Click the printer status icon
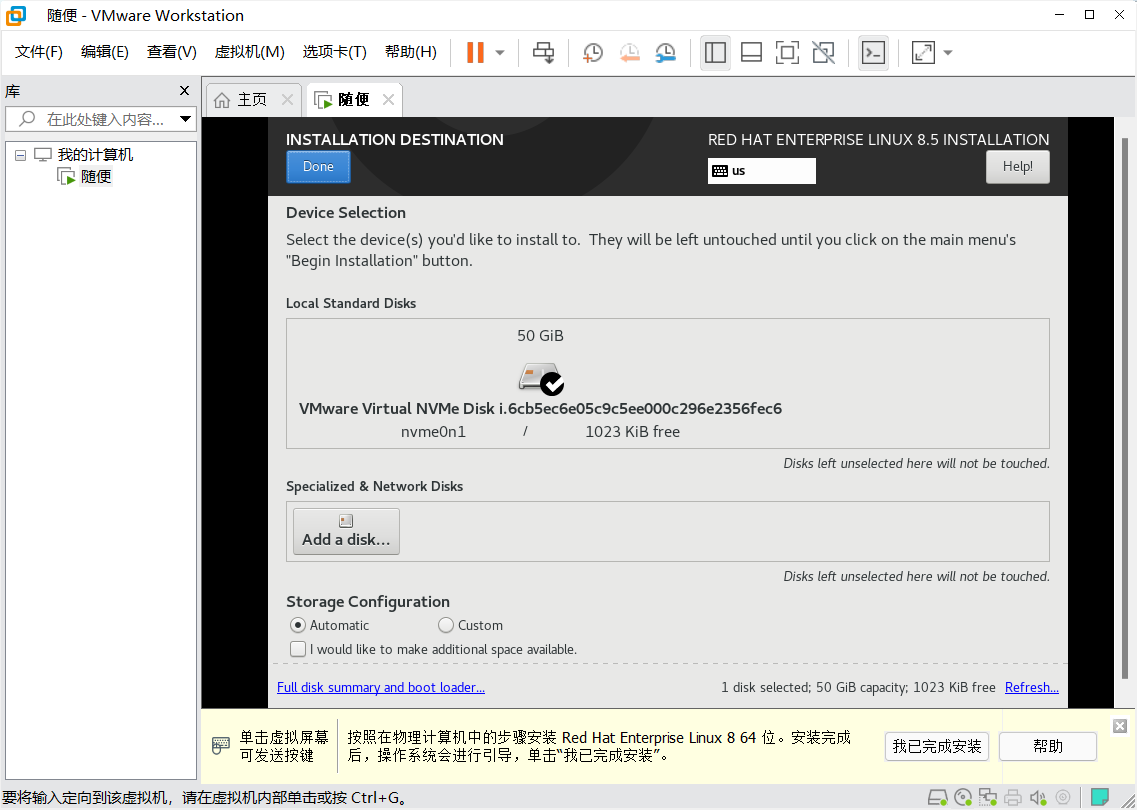The image size is (1137, 810). (x=1013, y=798)
